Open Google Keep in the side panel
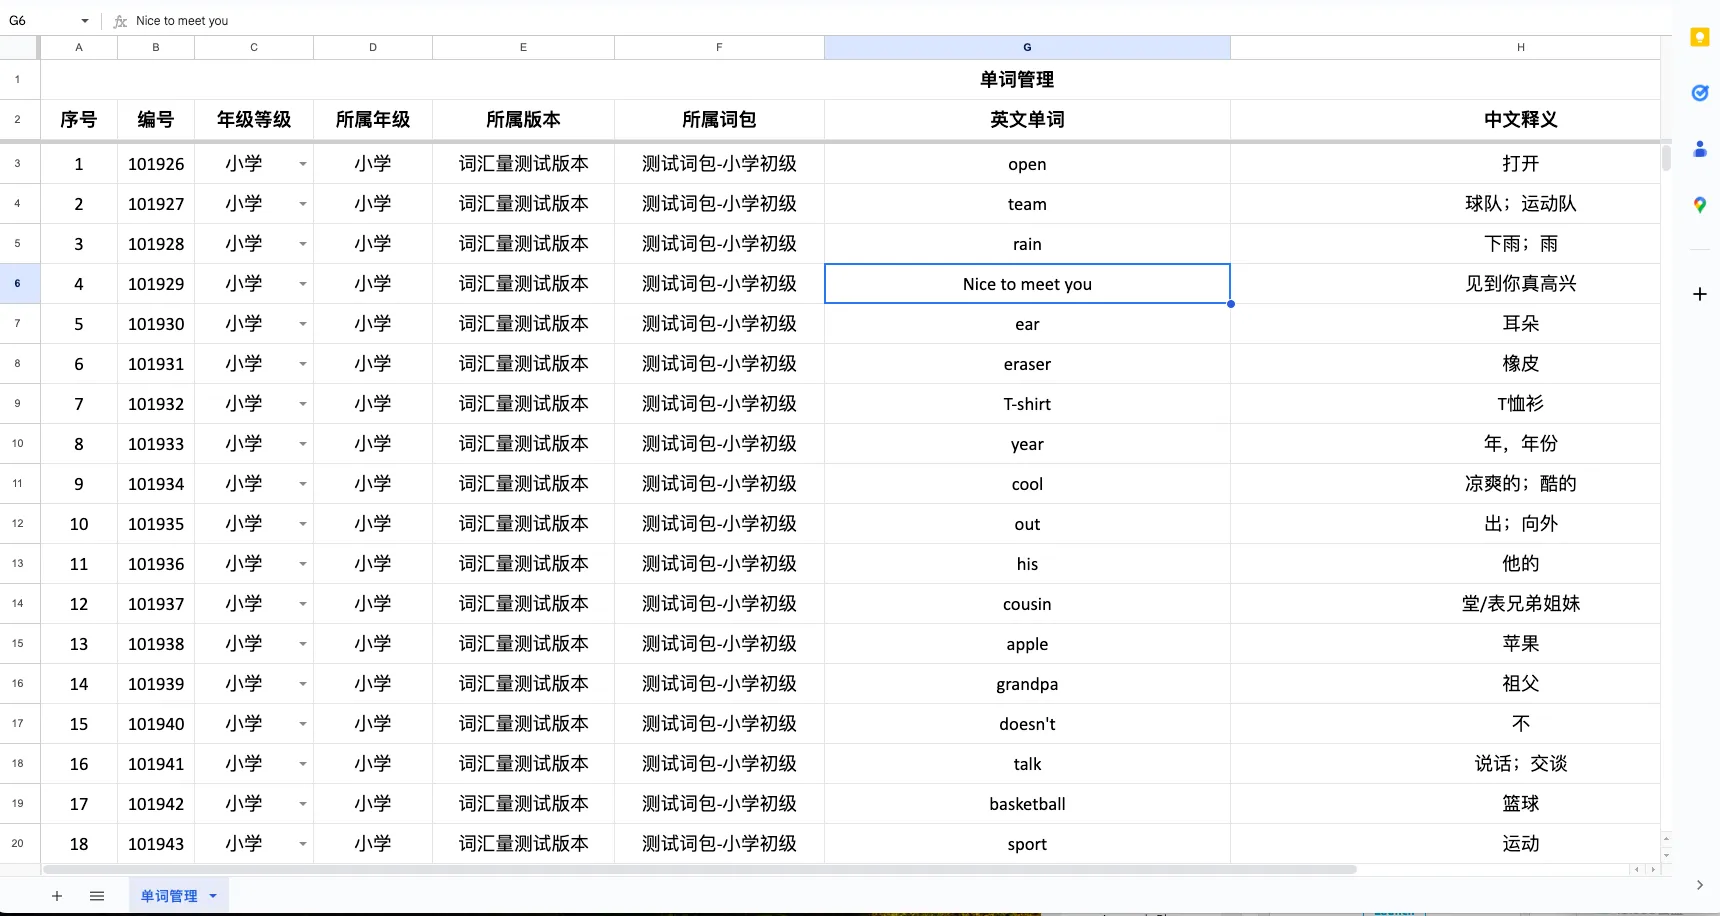 tap(1699, 37)
